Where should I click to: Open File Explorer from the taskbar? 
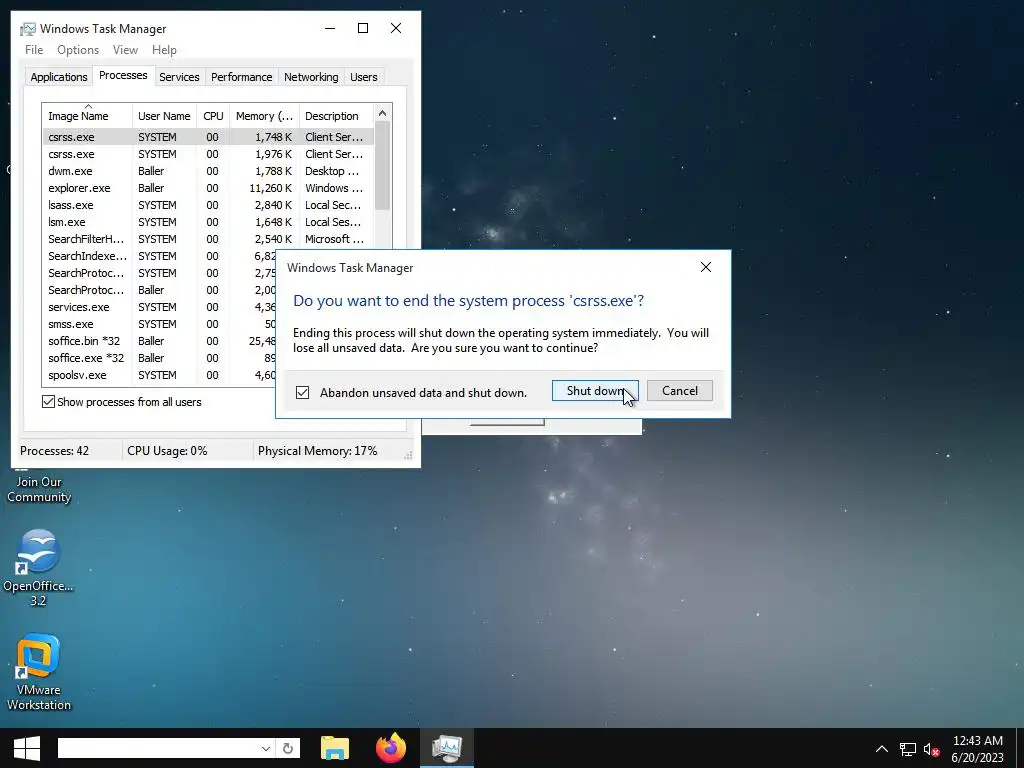point(335,748)
